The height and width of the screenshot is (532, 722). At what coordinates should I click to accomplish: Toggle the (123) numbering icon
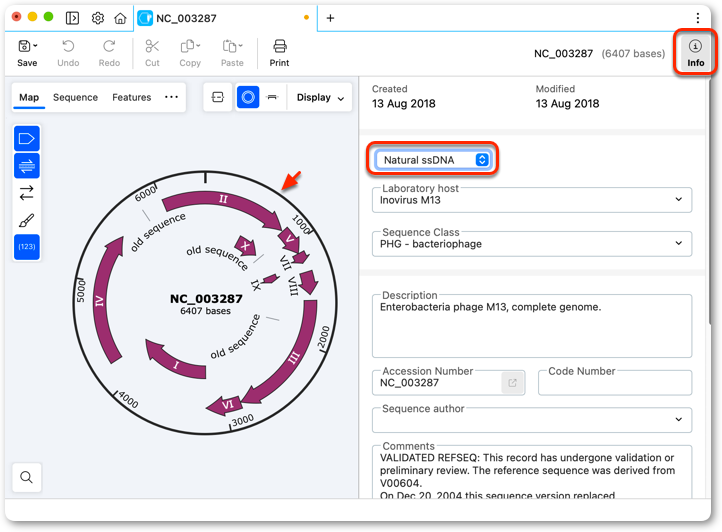27,247
